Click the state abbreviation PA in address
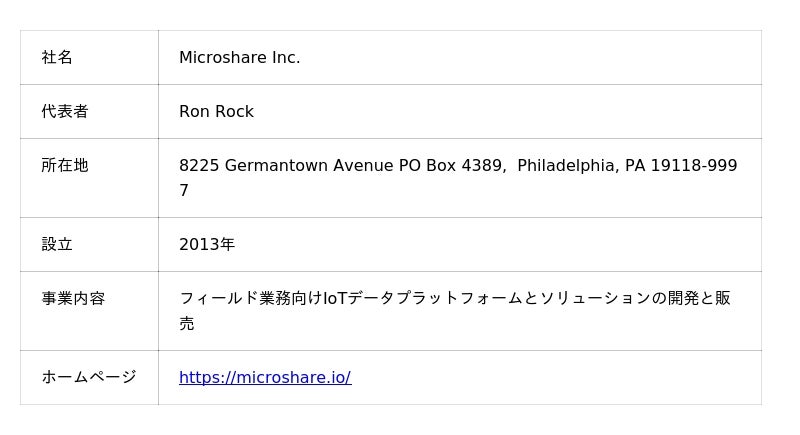Viewport: 800px width, 435px height. 635,166
